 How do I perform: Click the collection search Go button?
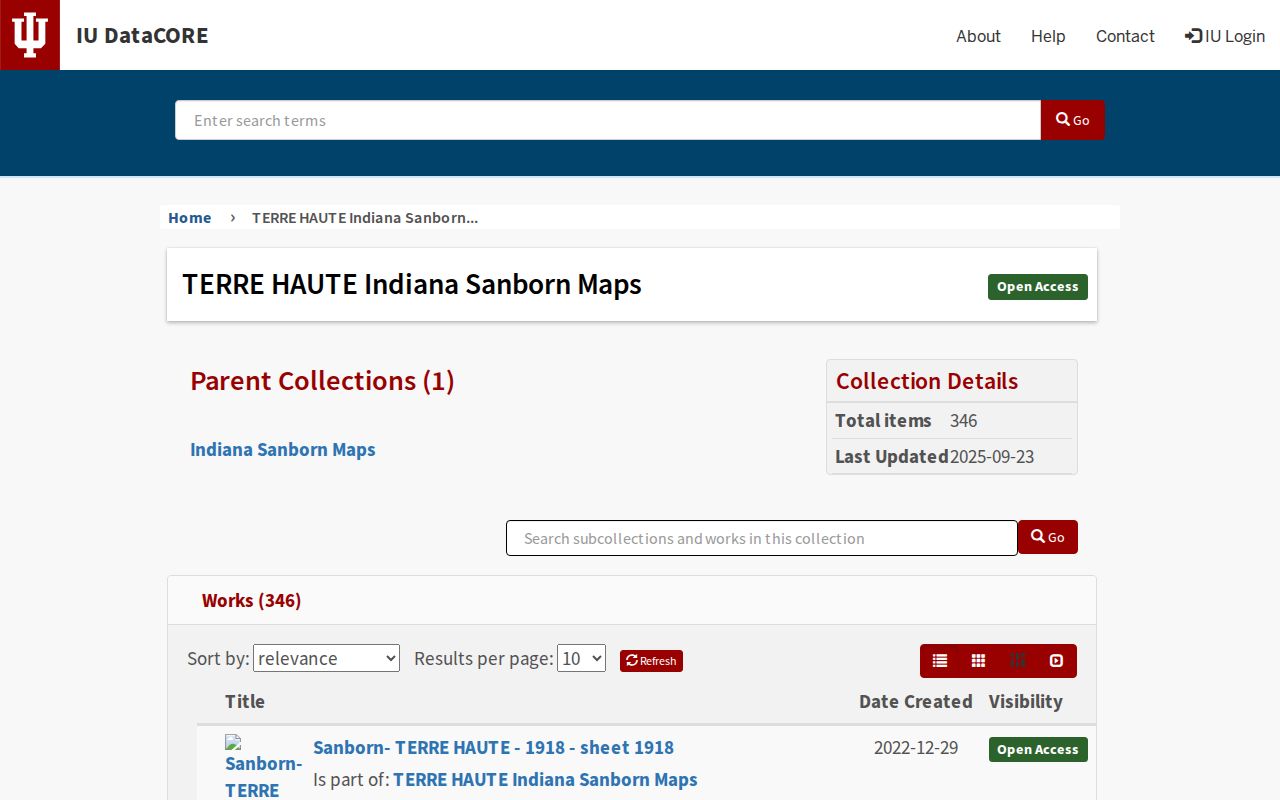[1048, 537]
